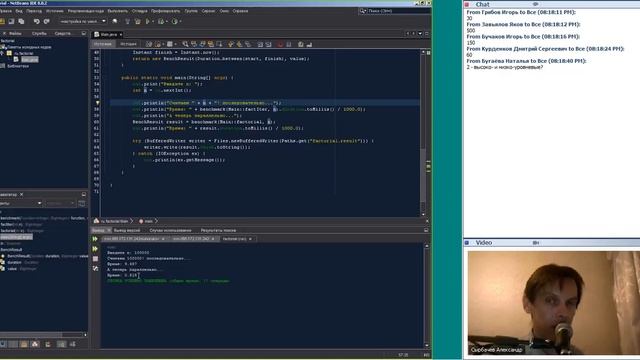Viewport: 640px width, 360px height.
Task: Open the Вид menu in NetBeans
Action: 19,11
